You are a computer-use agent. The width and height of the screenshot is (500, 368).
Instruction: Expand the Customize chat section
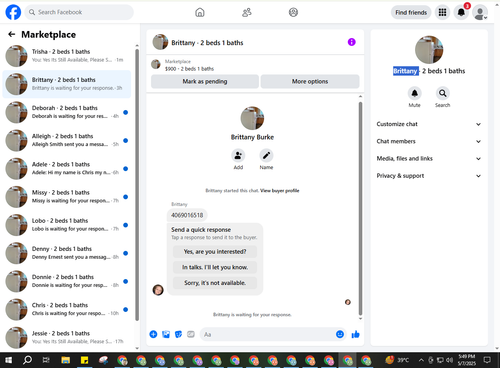pyautogui.click(x=429, y=124)
